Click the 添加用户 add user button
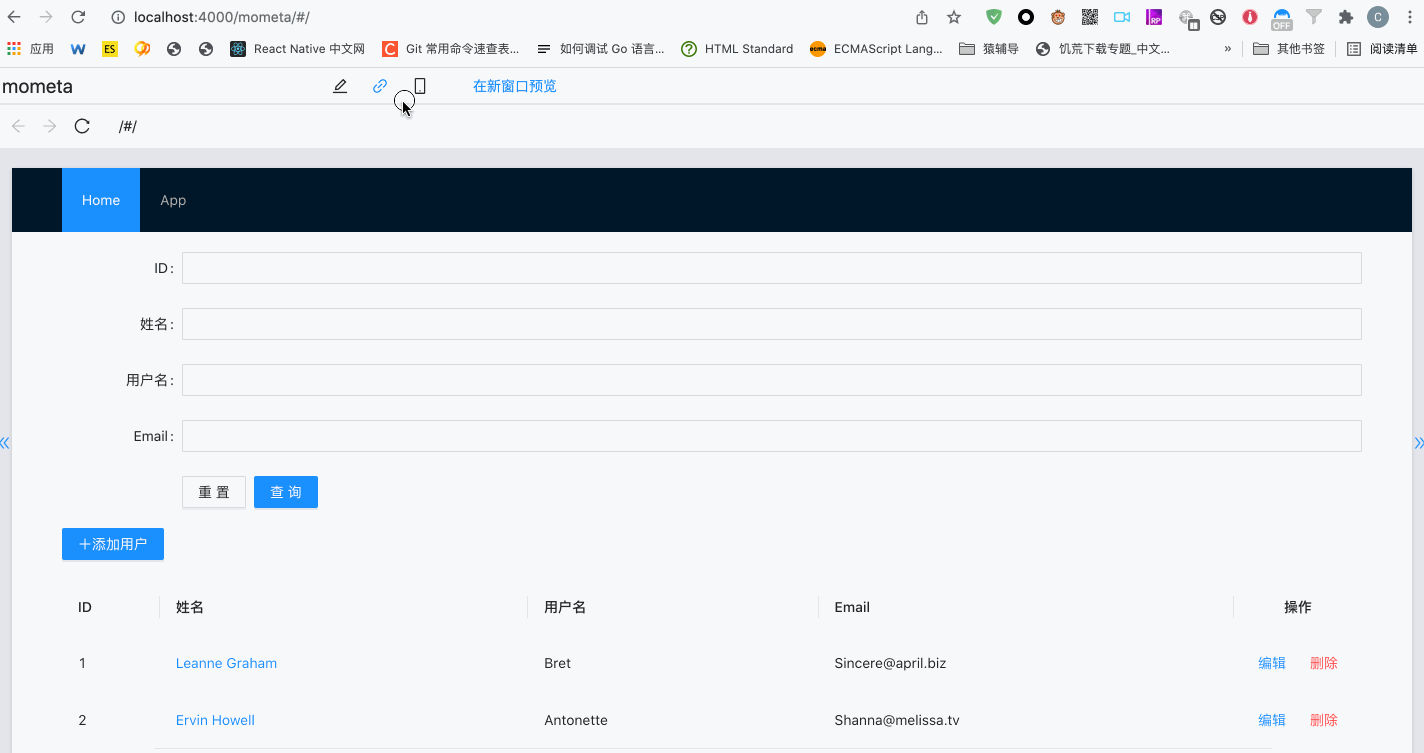 (x=113, y=544)
